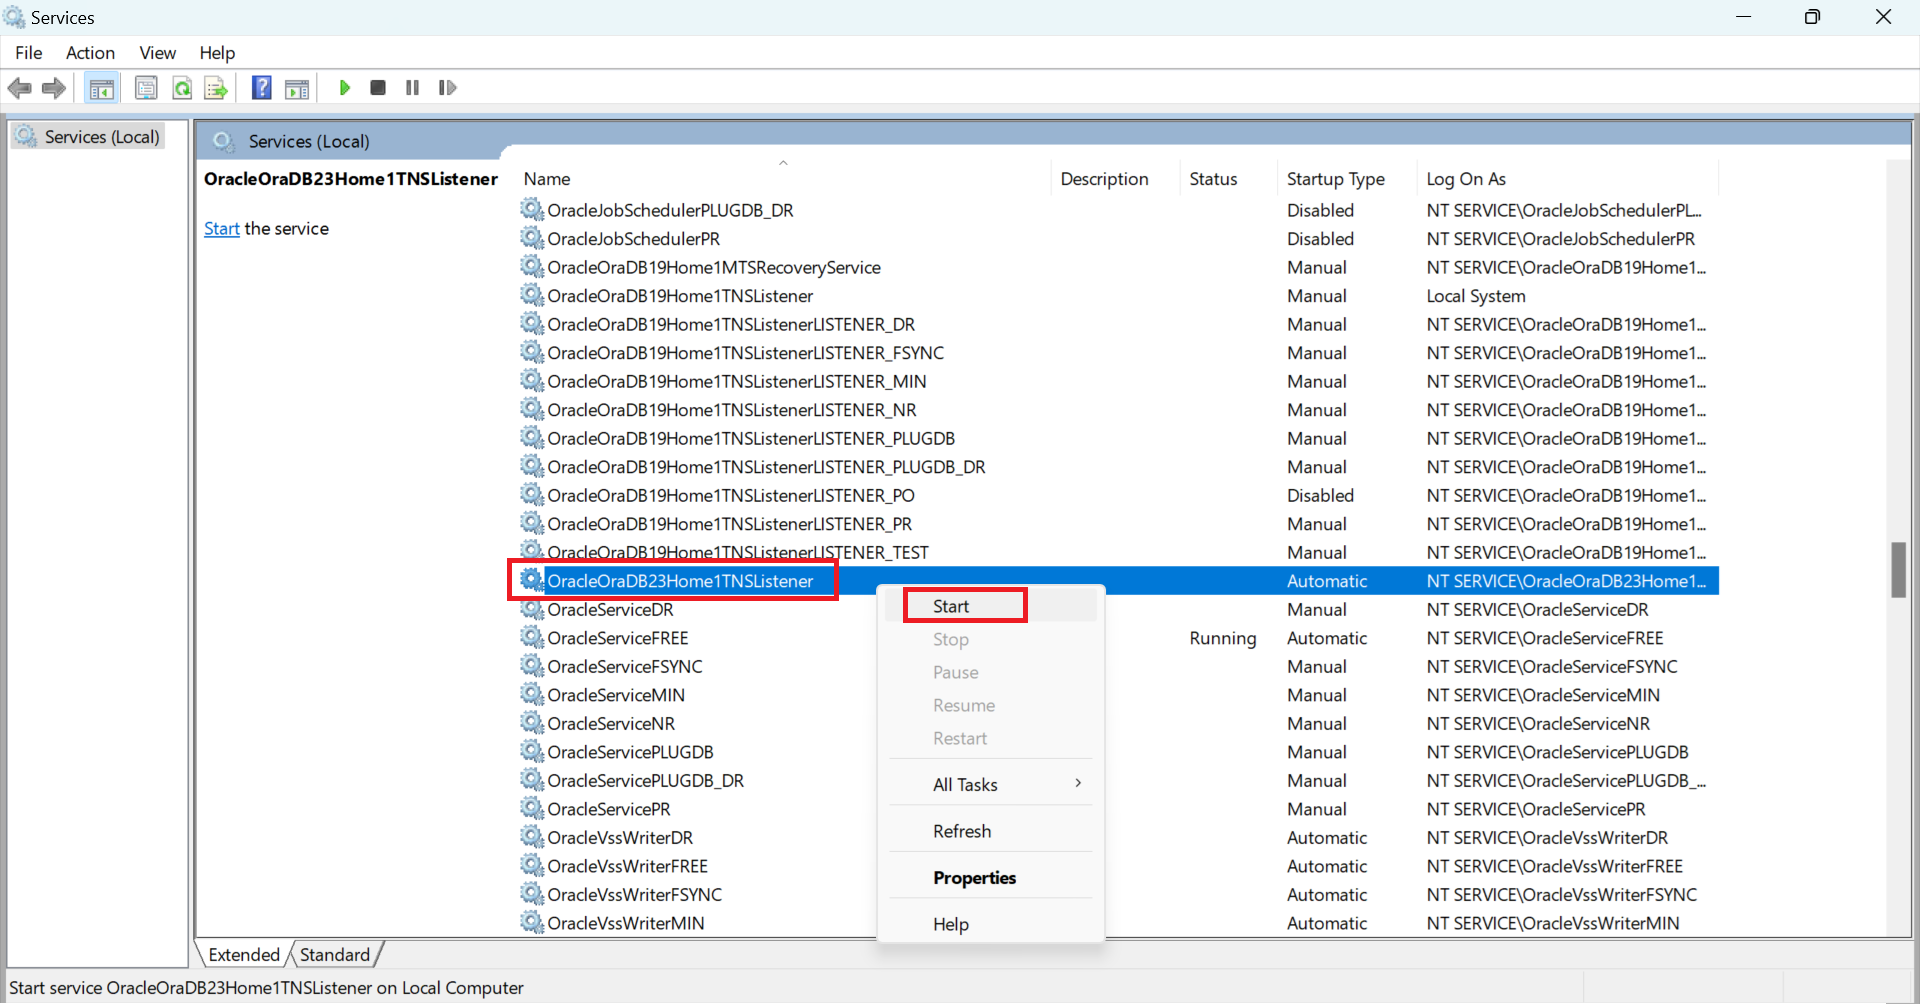
Task: Select the OracleOraDB19Home1TNSListenerLISTENER_MIN service row
Action: 1118,381
